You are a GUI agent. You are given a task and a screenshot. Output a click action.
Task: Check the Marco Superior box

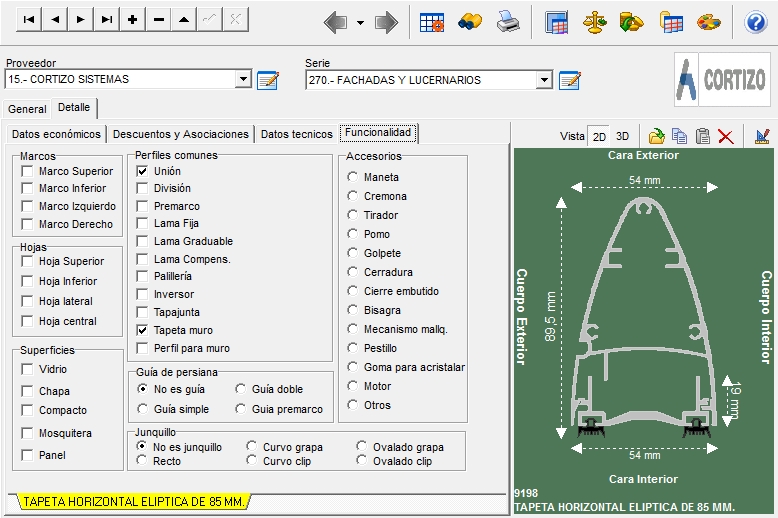pyautogui.click(x=27, y=171)
